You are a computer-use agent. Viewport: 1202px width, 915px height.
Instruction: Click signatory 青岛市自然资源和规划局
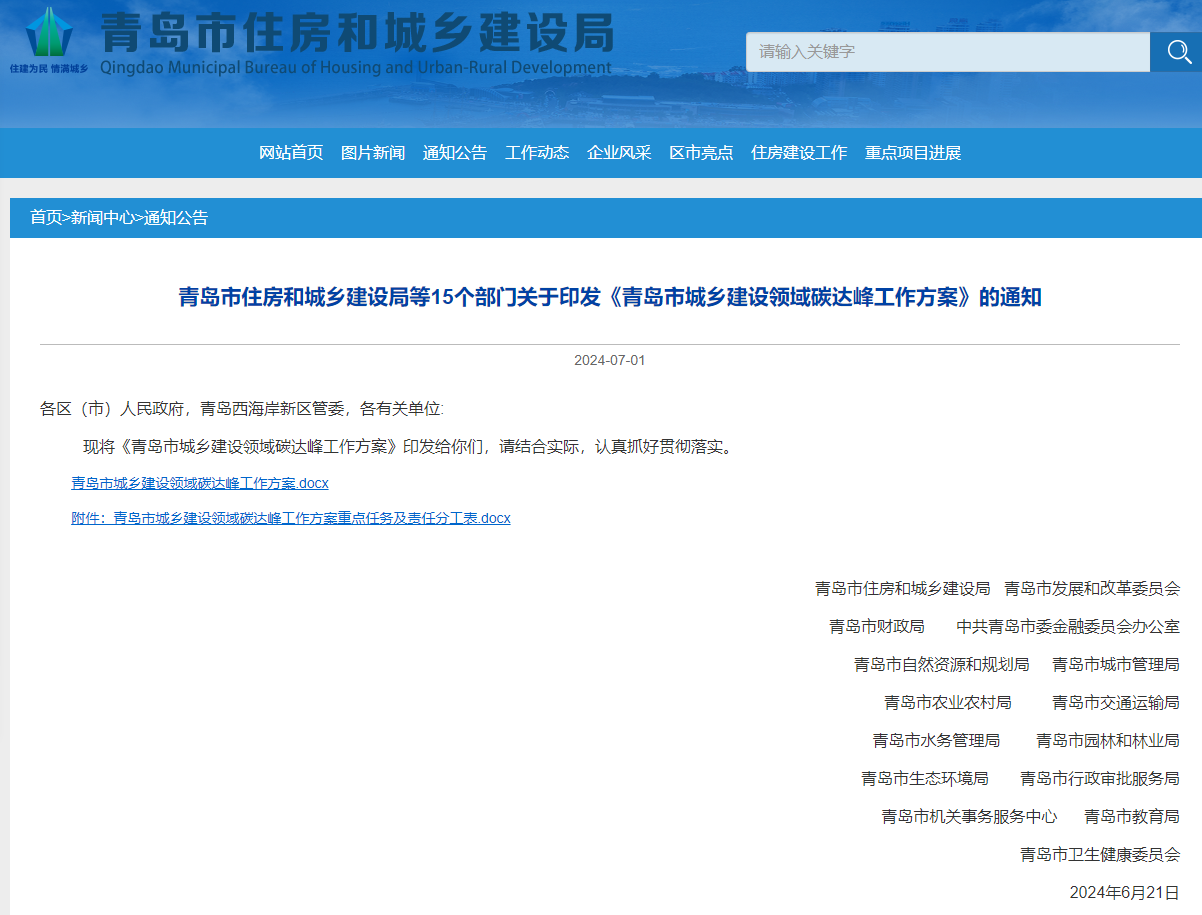click(x=941, y=664)
